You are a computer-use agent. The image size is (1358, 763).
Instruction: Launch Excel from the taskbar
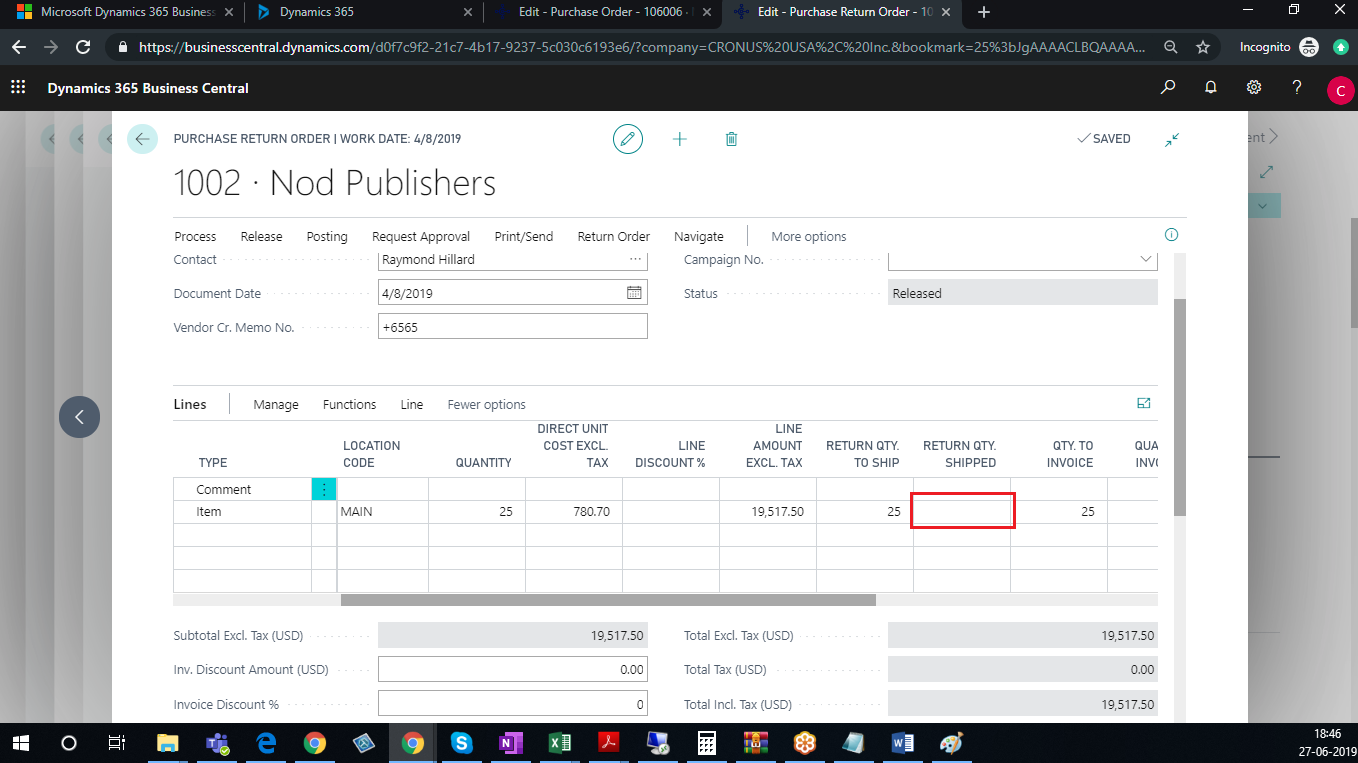(x=559, y=743)
